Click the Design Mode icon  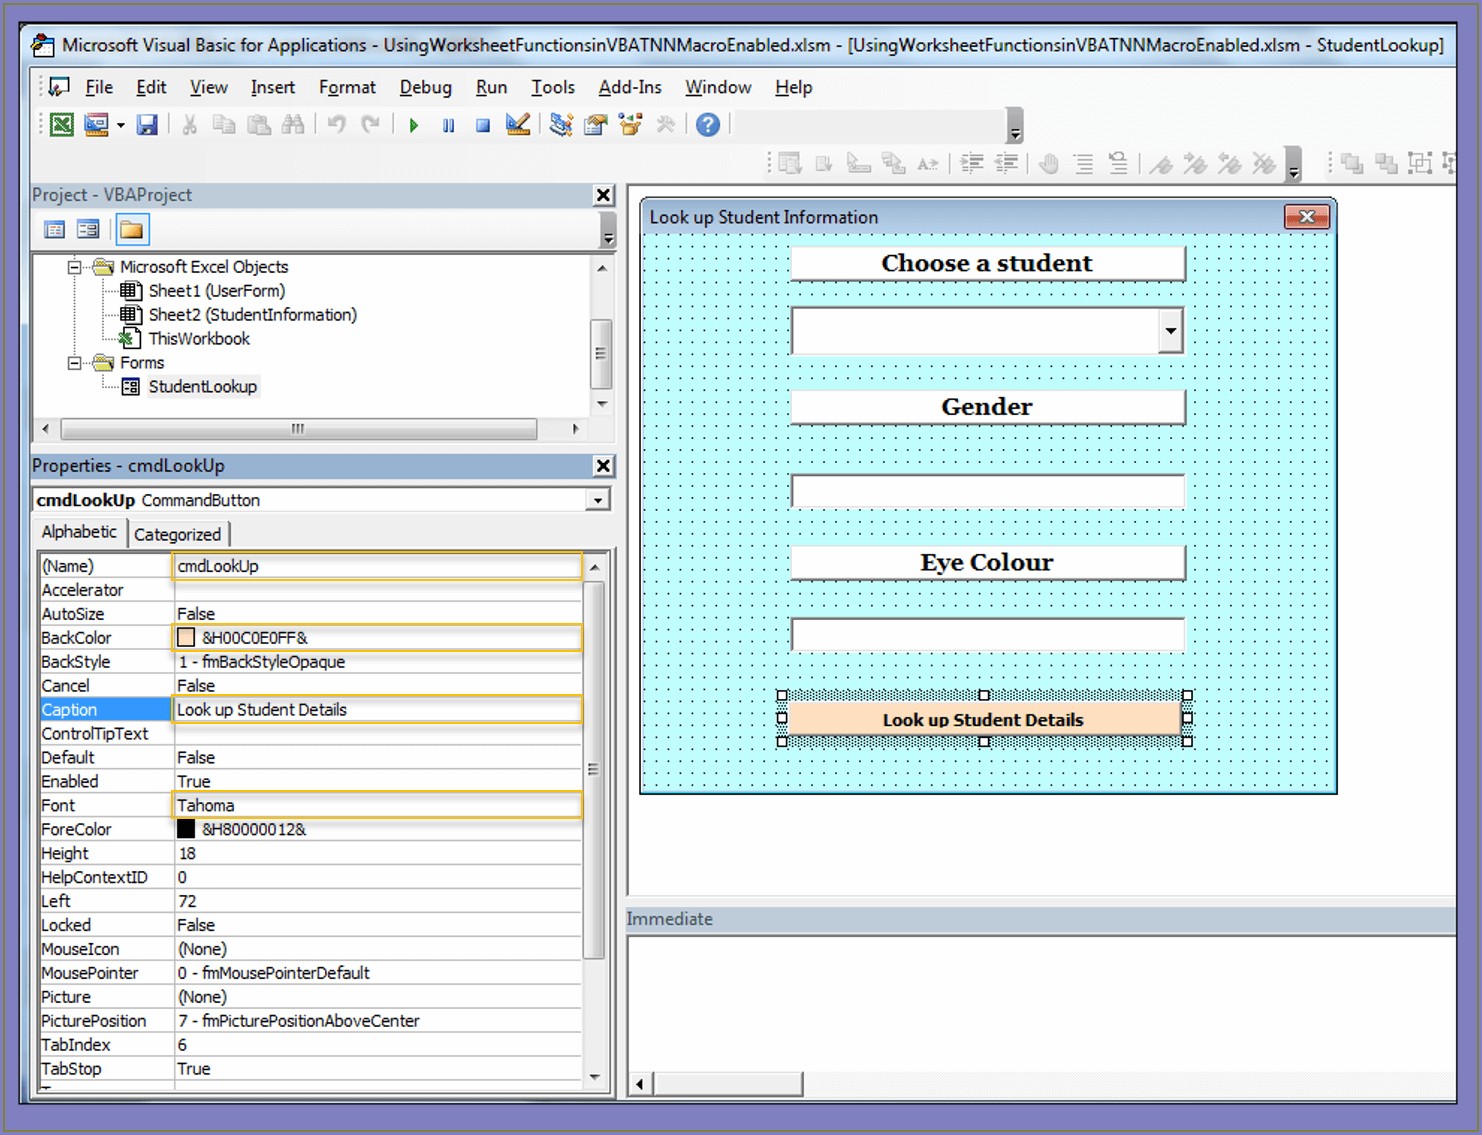click(517, 124)
